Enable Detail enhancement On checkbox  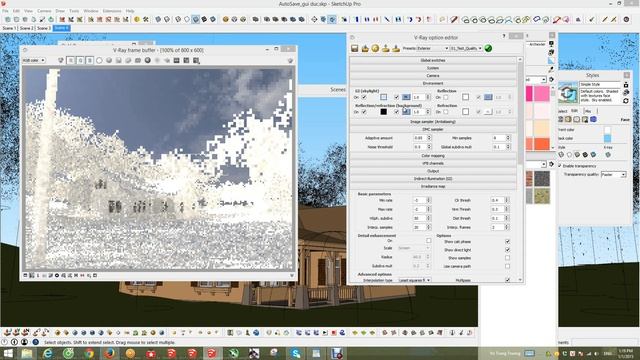[429, 240]
